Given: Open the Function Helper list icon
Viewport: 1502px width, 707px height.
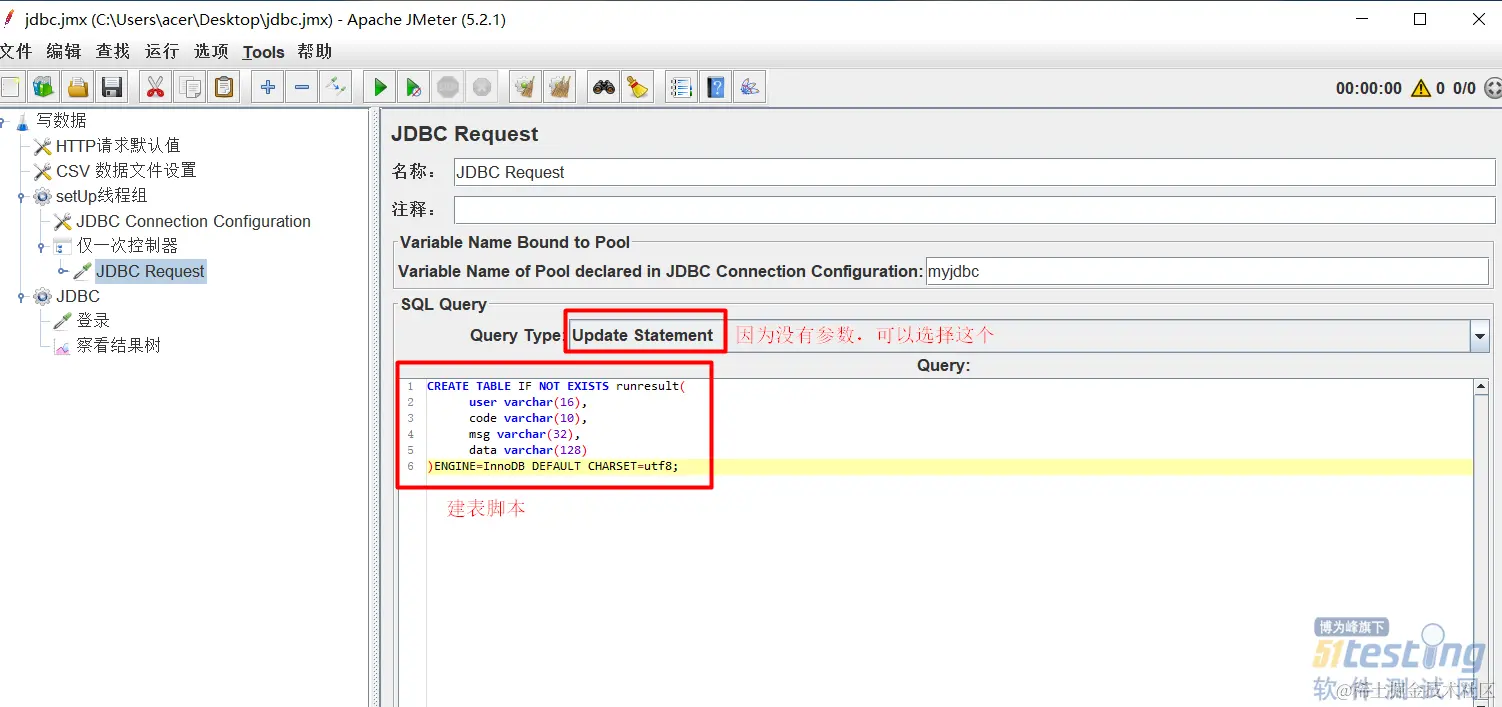Looking at the screenshot, I should [x=681, y=87].
